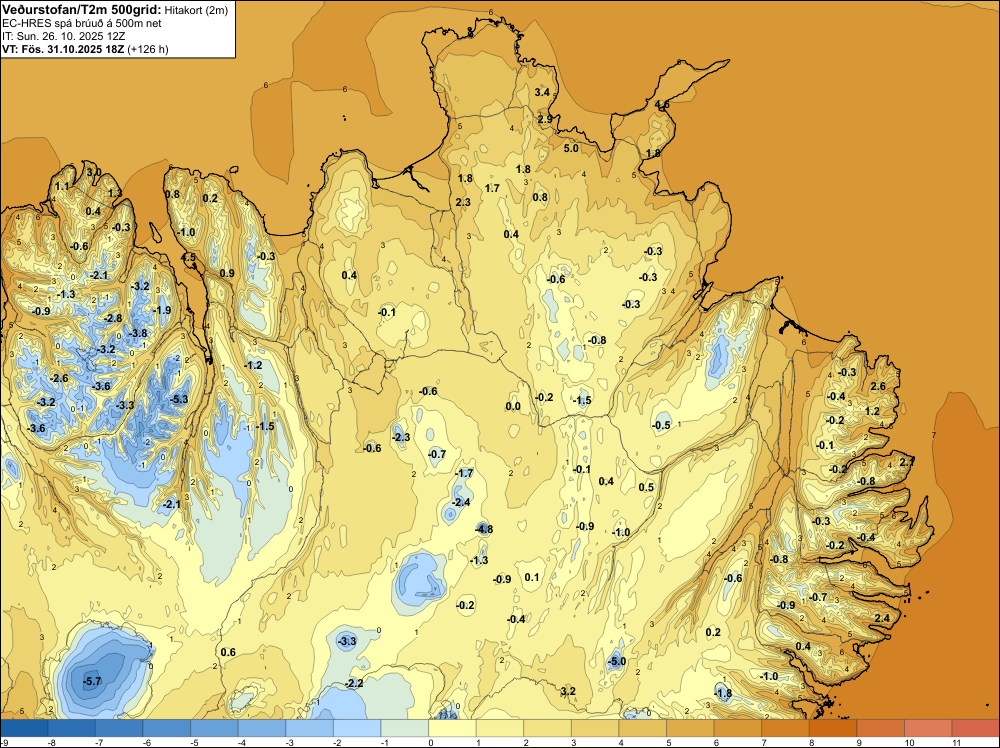The image size is (1000, 748).
Task: Click the -0.7 value near the lakes
Action: 437,455
